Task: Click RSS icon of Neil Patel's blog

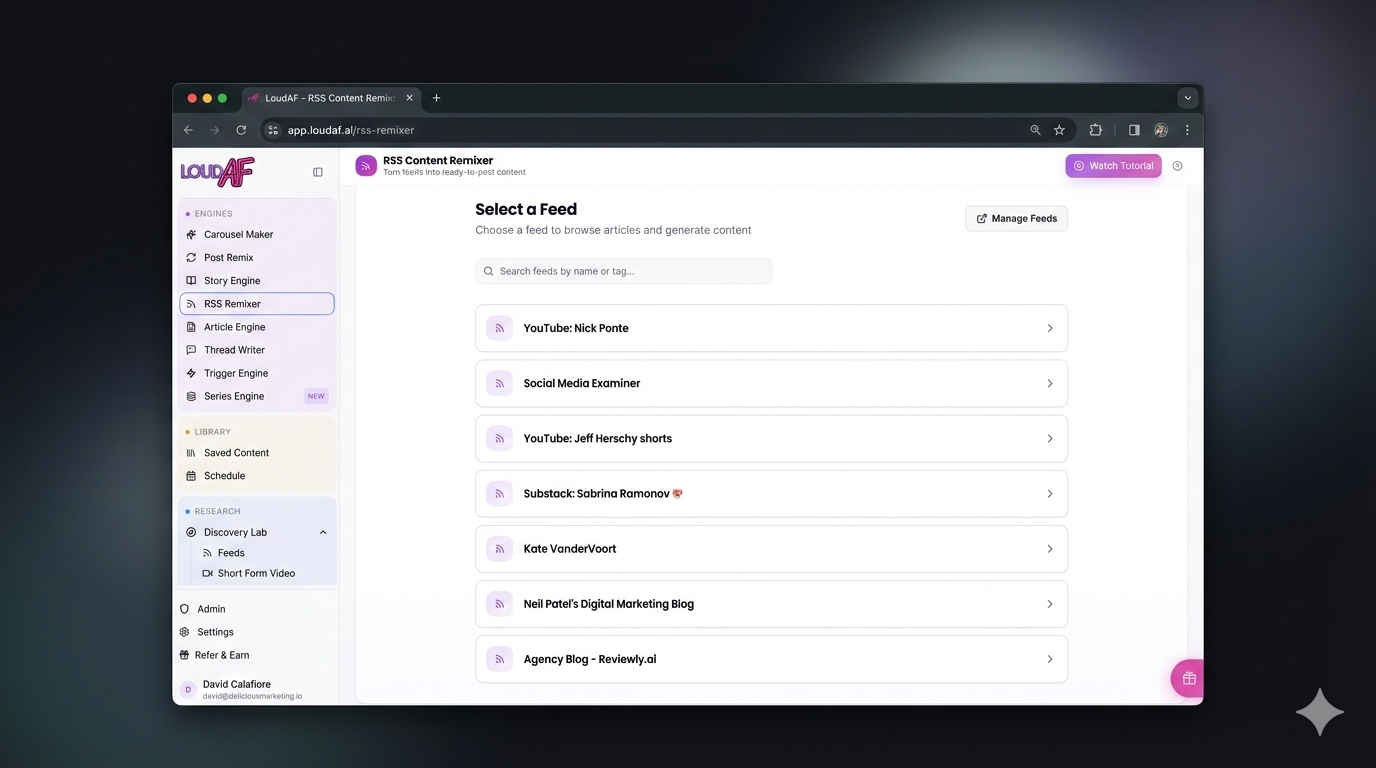Action: [x=499, y=604]
